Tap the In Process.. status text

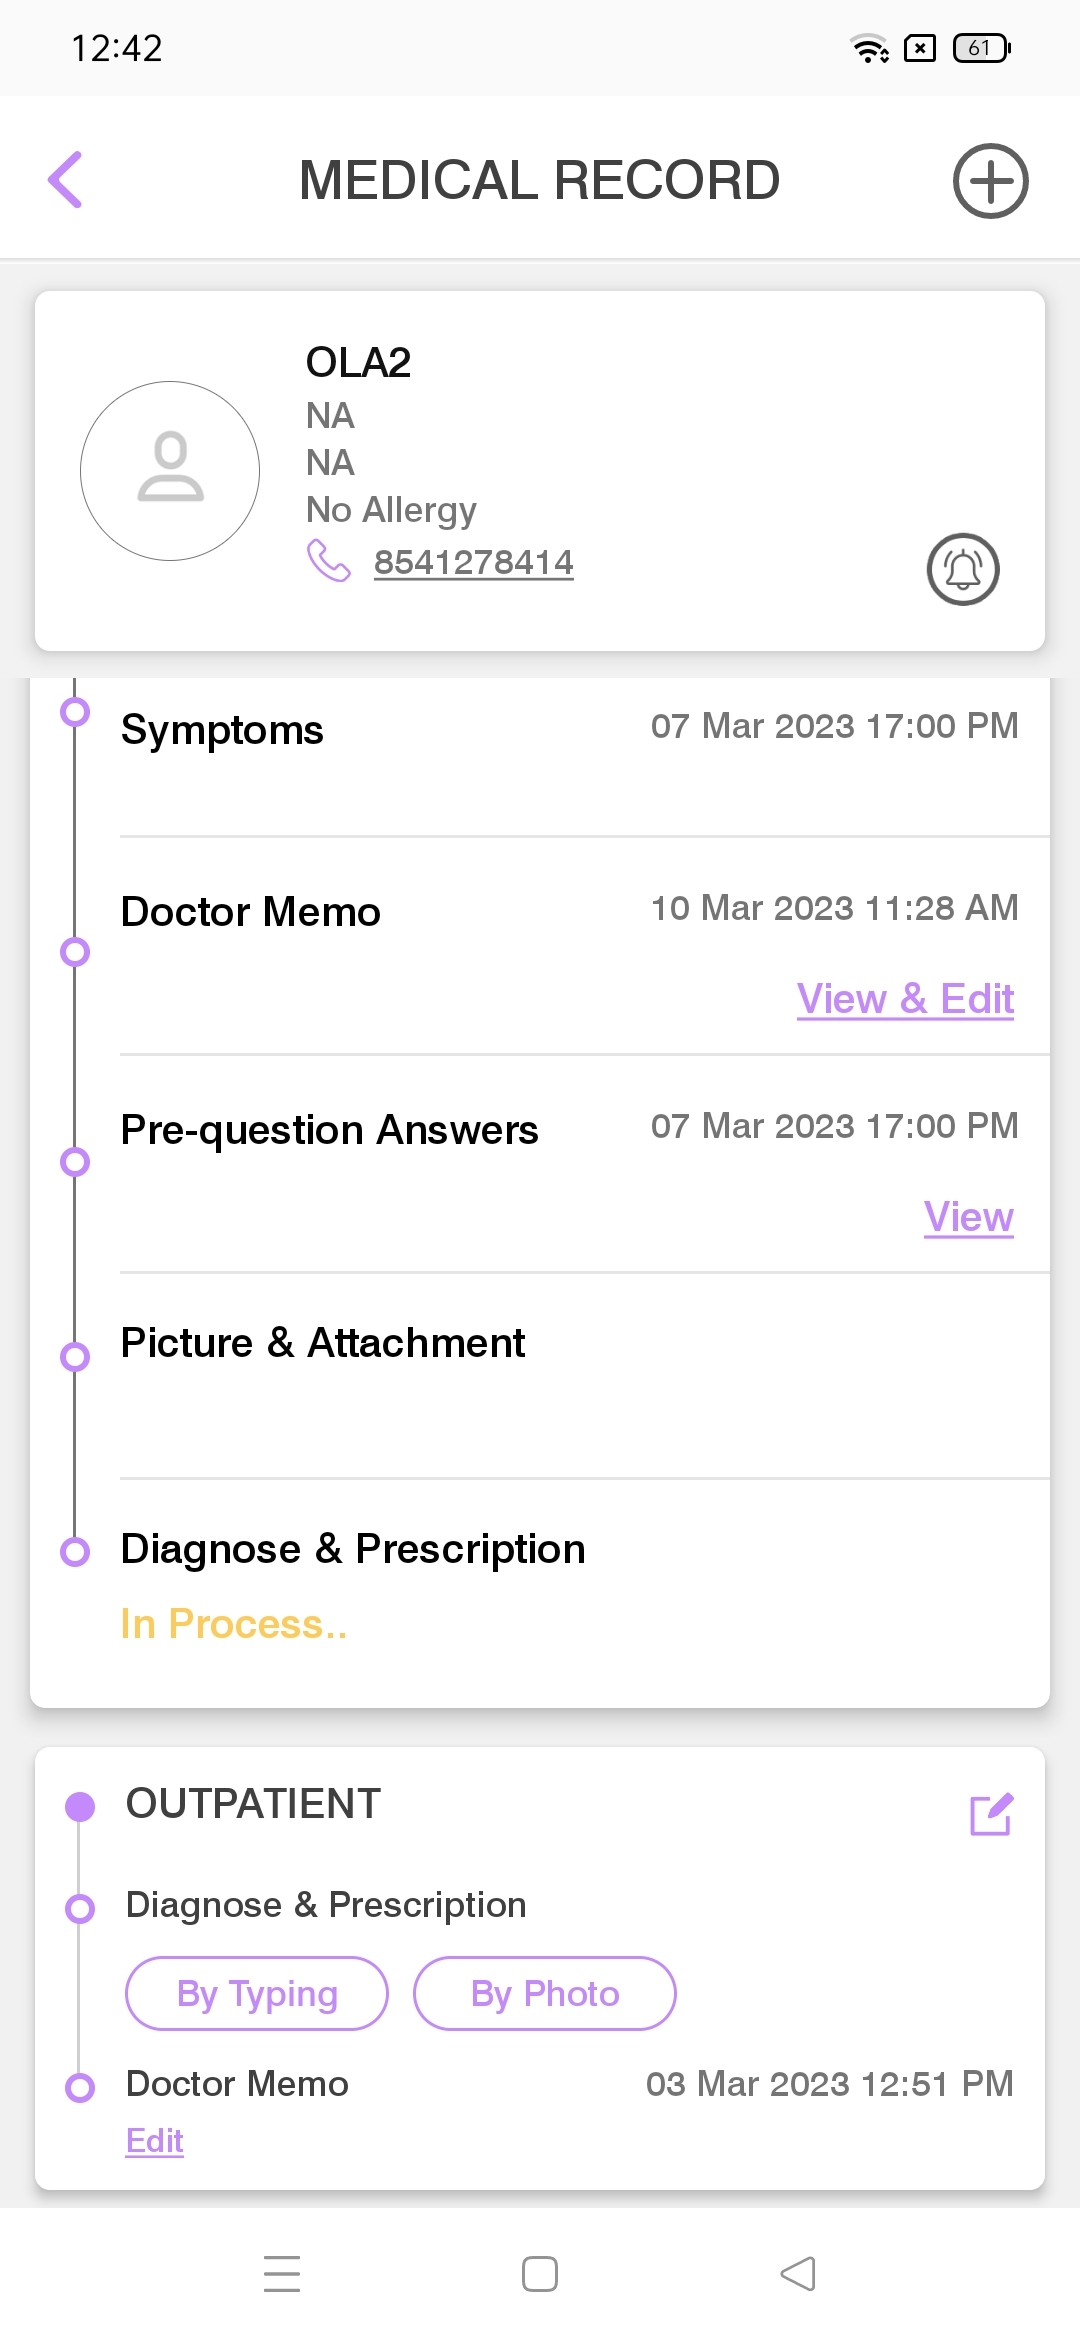coord(234,1624)
